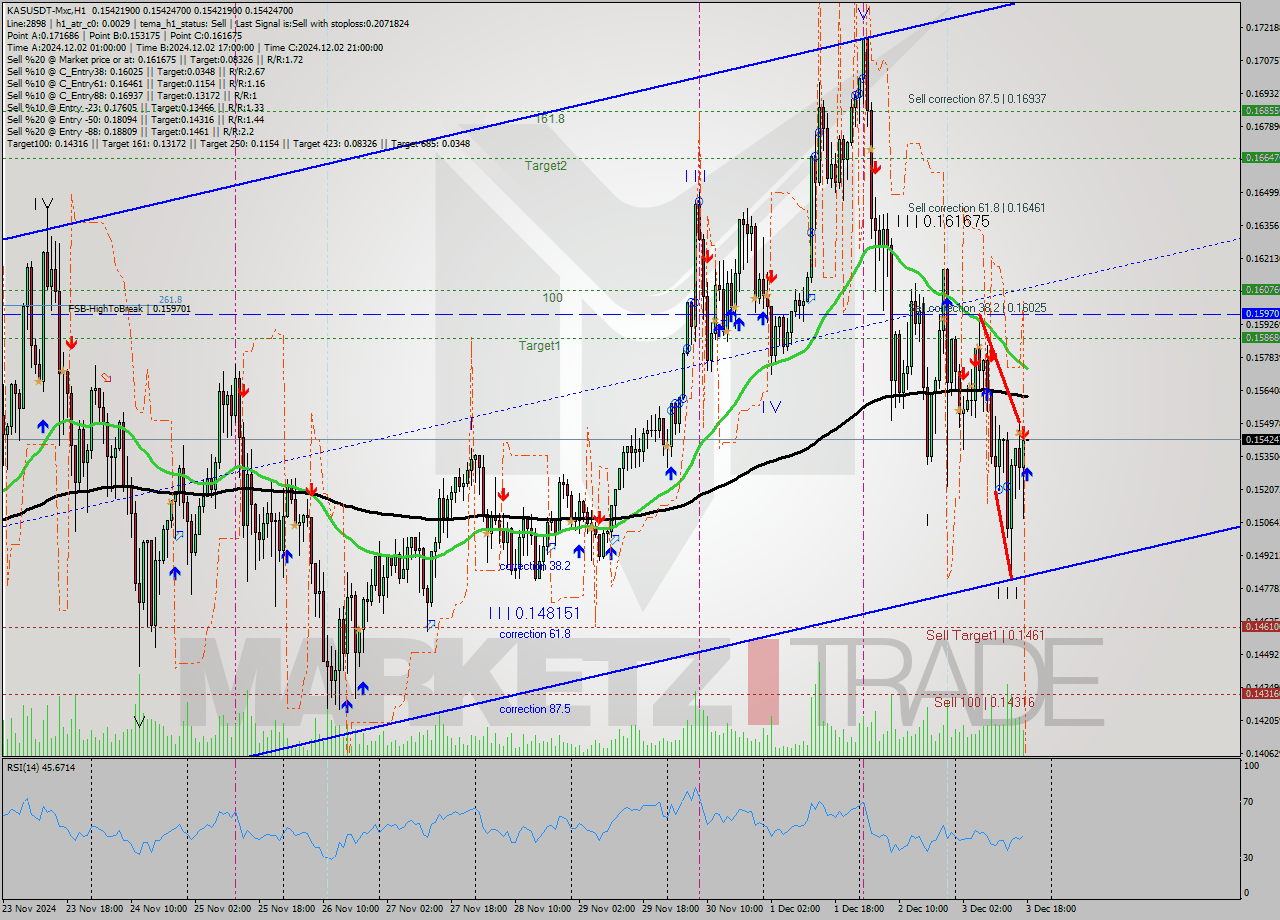
Task: Click the RSI axis 70 level
Action: [1249, 802]
